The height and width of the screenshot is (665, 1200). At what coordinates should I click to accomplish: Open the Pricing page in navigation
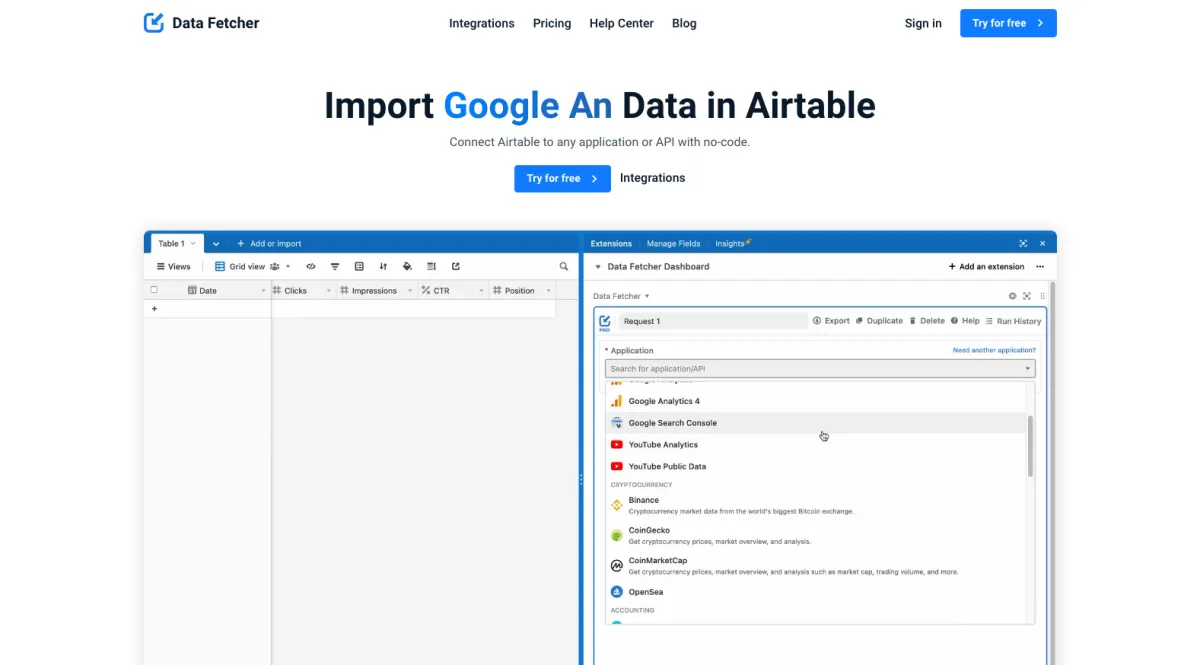552,23
